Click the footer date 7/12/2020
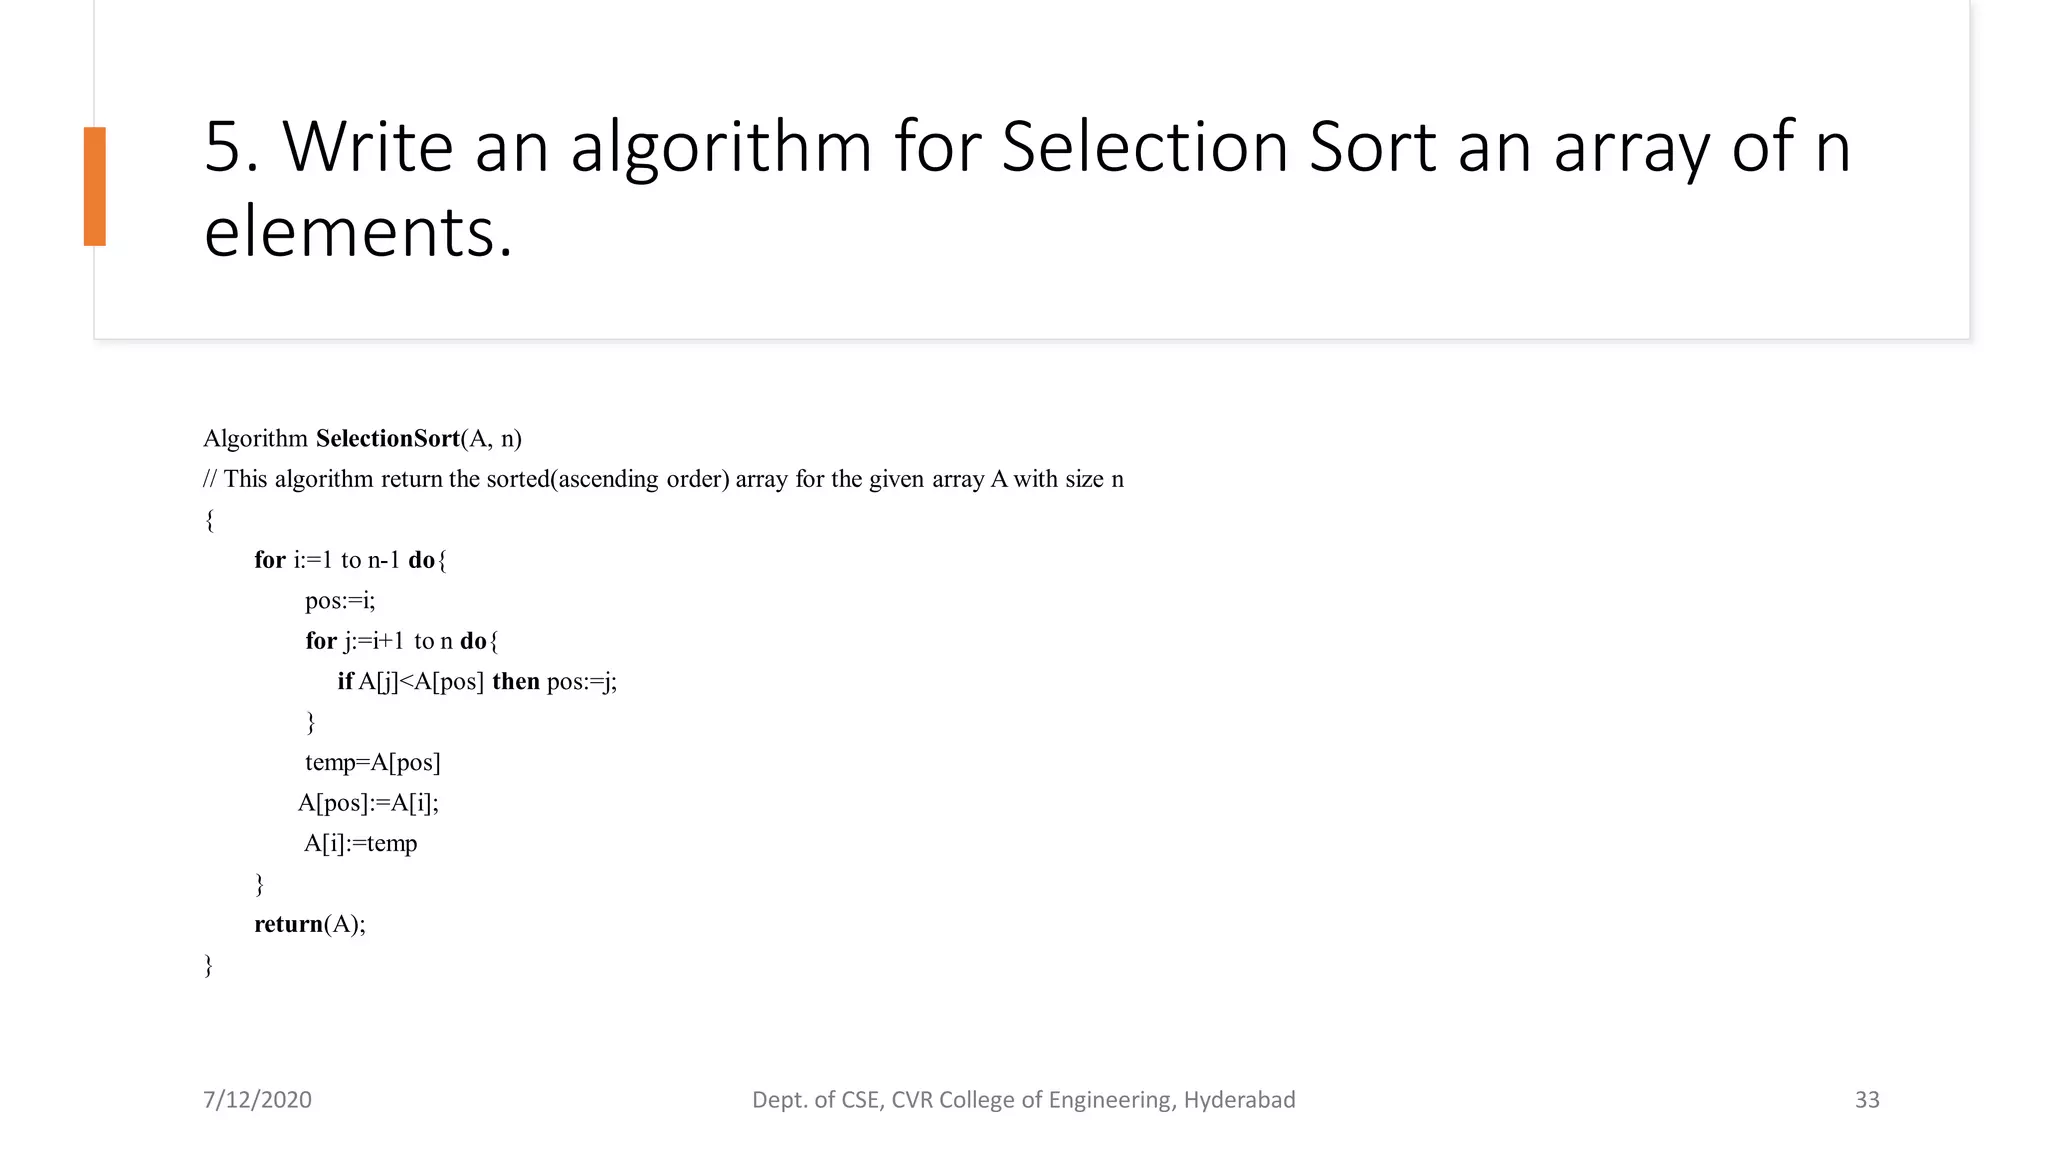Image resolution: width=2048 pixels, height=1152 pixels. pyautogui.click(x=257, y=1100)
